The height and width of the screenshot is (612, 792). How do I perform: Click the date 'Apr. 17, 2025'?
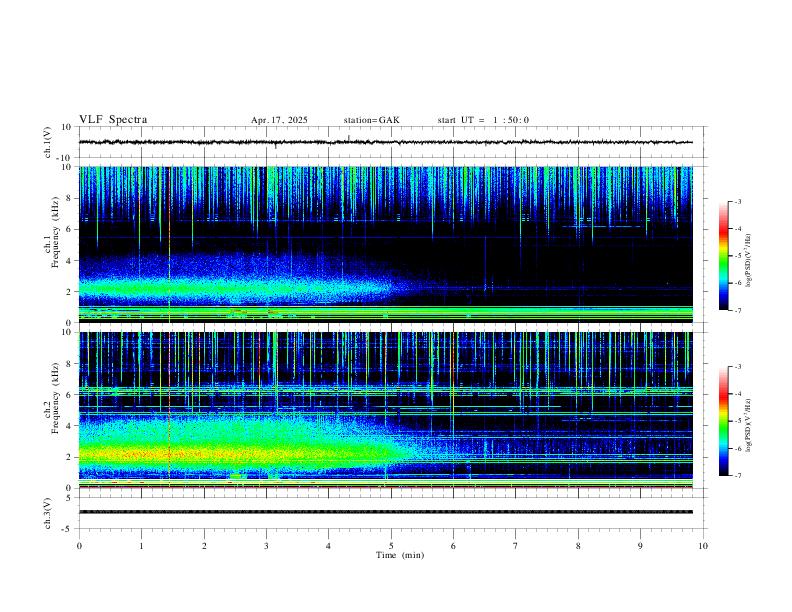pyautogui.click(x=279, y=120)
